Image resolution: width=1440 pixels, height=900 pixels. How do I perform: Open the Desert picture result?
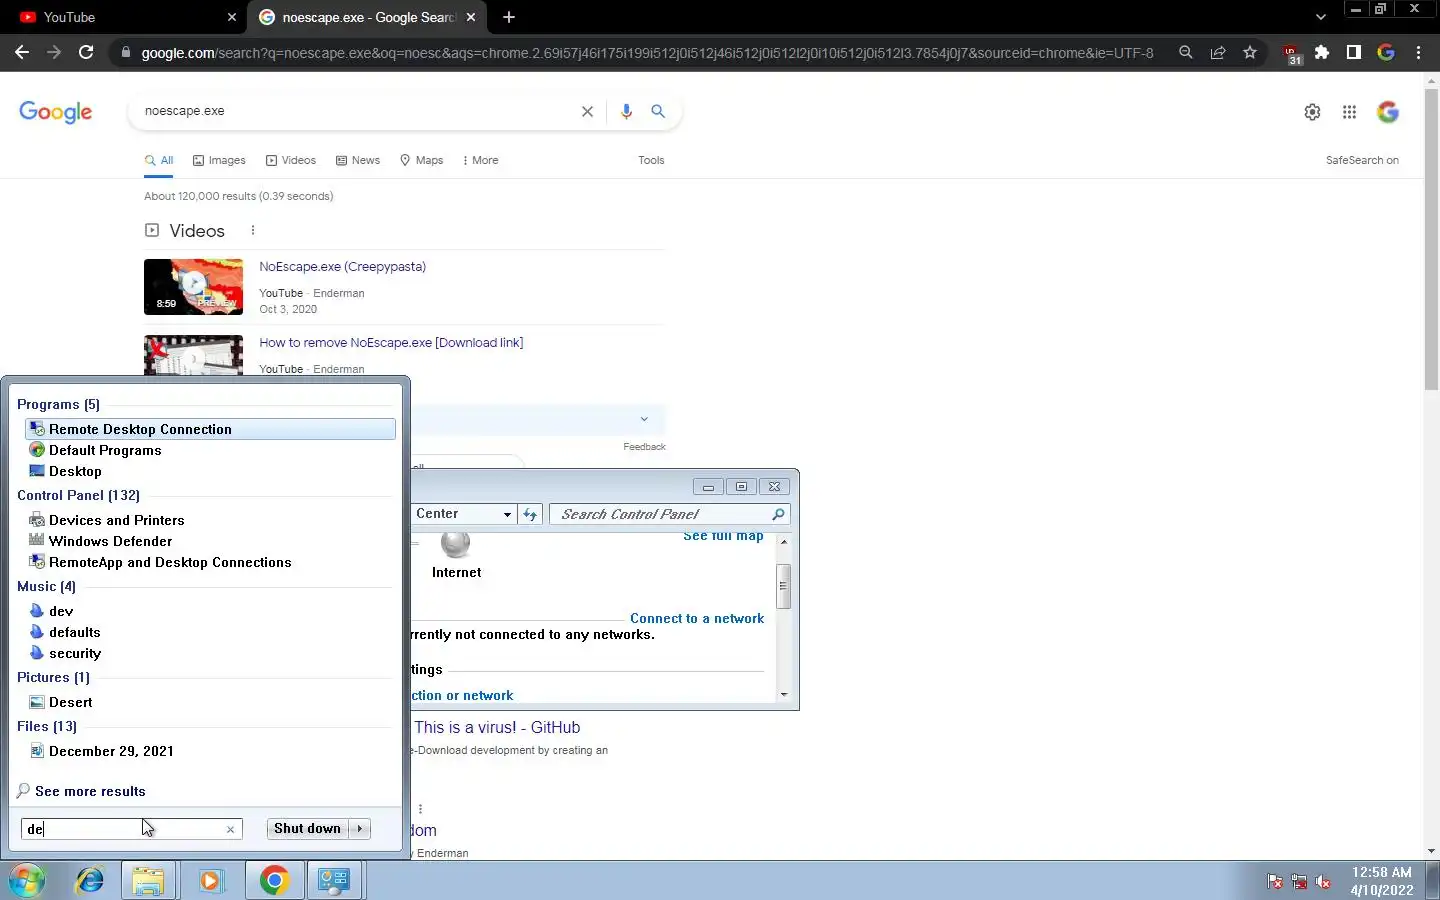70,702
